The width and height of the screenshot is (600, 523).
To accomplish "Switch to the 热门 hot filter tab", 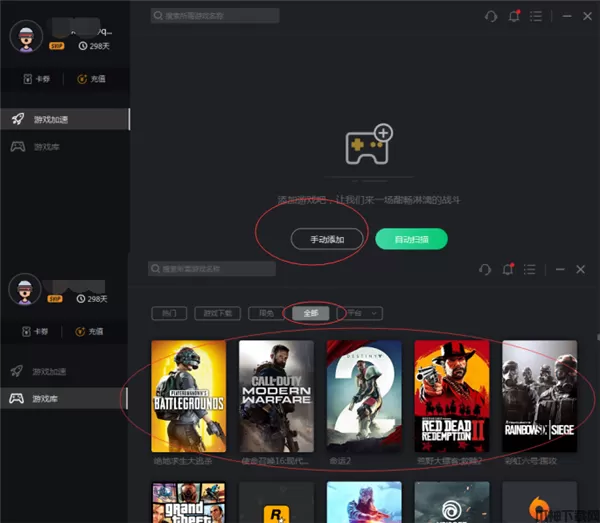I will point(169,313).
